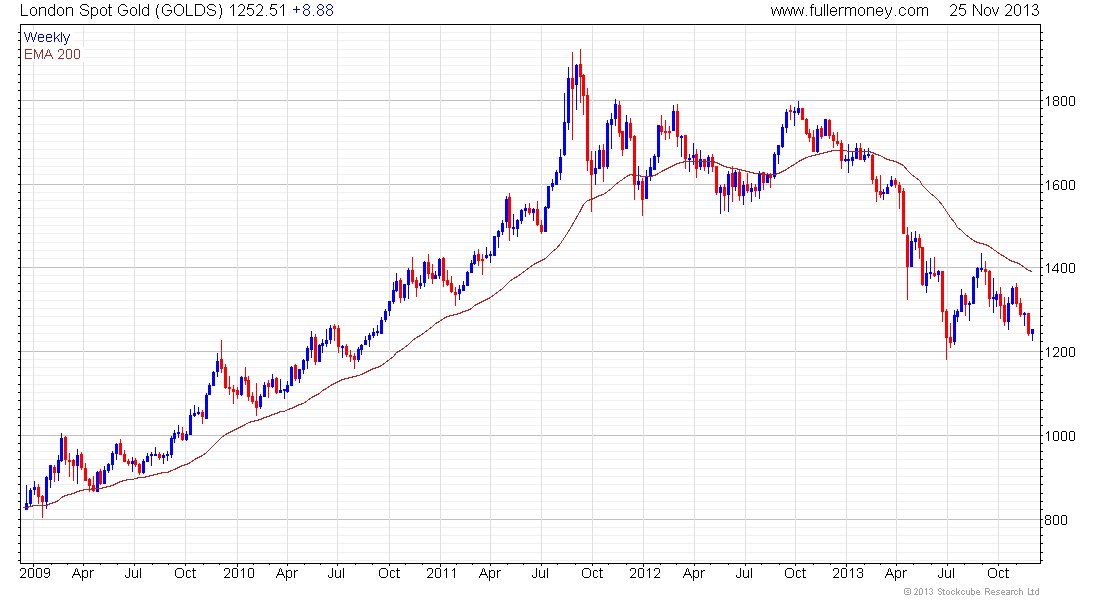Select the 'Weekly' legend label
Viewport: 1100px width, 600px height.
click(x=47, y=37)
